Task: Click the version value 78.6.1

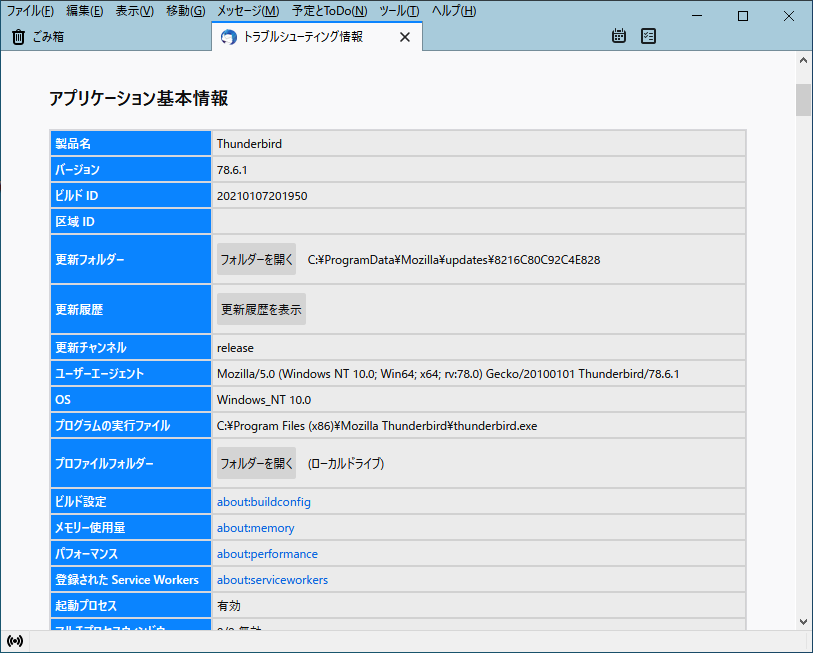Action: (x=232, y=170)
